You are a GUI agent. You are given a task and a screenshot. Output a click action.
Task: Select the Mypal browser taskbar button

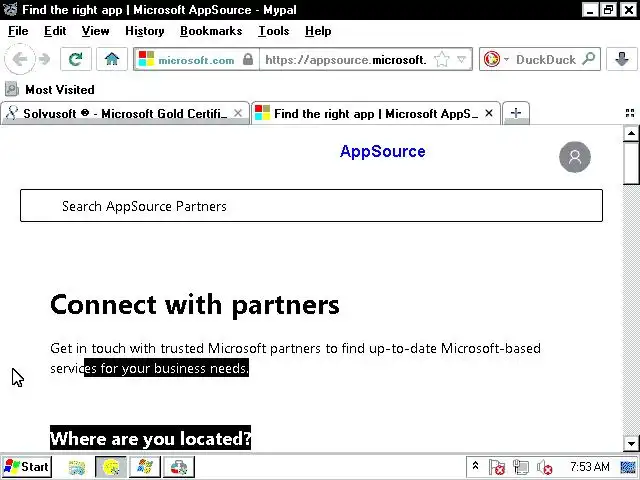coord(111,467)
